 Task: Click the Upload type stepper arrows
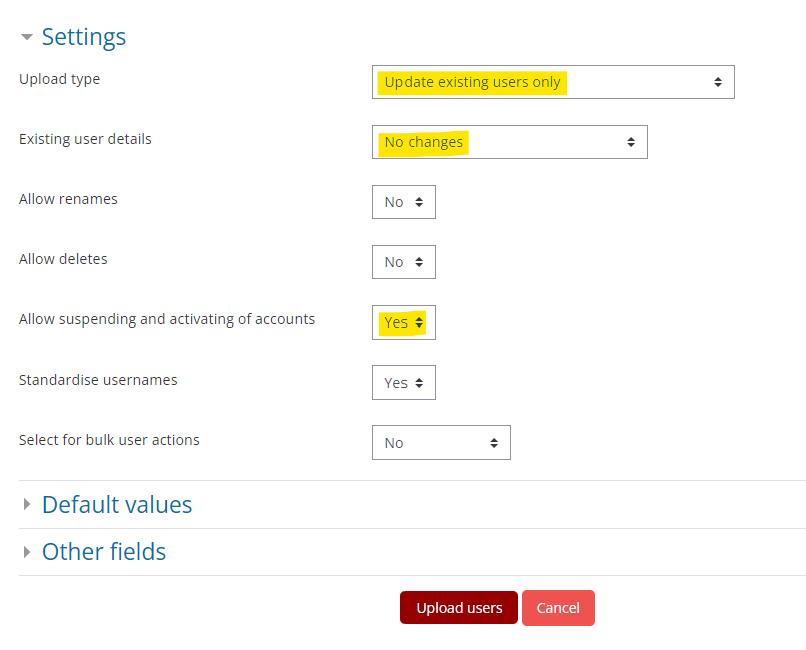(x=719, y=81)
